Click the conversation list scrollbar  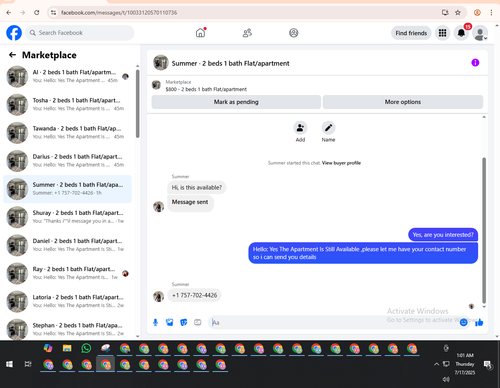(x=137, y=103)
